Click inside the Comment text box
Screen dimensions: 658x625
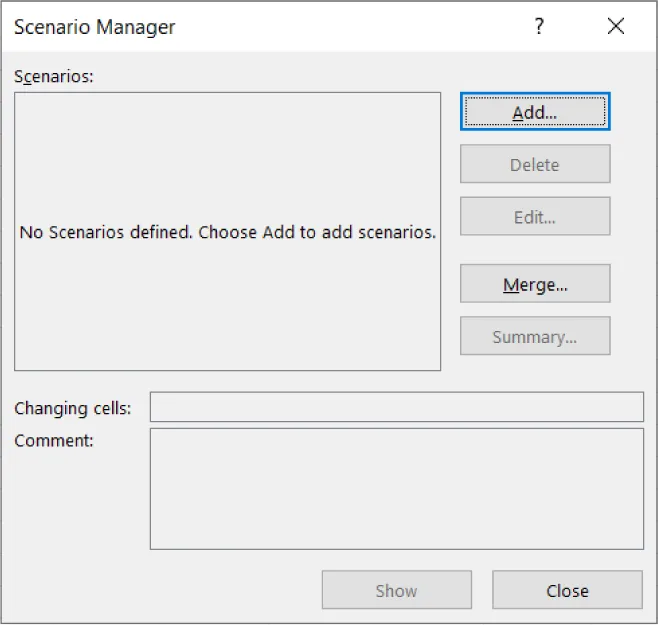(x=396, y=489)
